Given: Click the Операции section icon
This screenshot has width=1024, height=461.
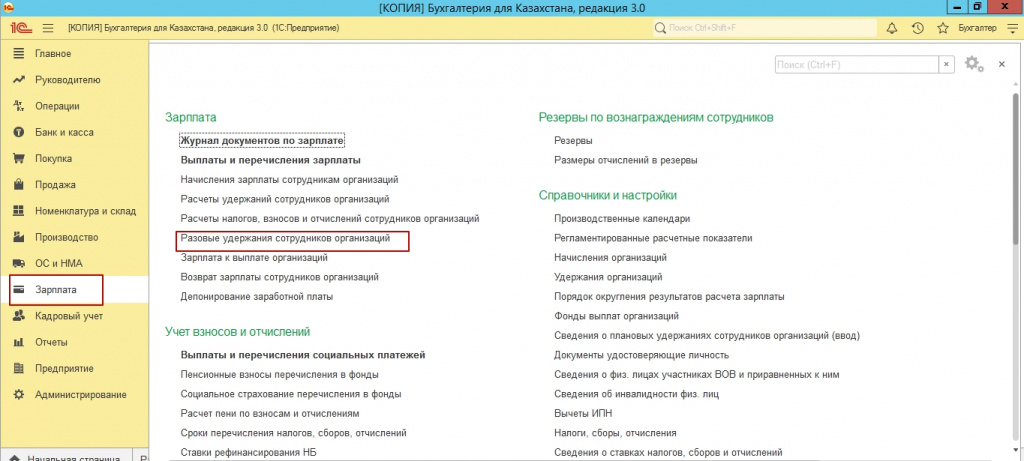Looking at the screenshot, I should [19, 106].
